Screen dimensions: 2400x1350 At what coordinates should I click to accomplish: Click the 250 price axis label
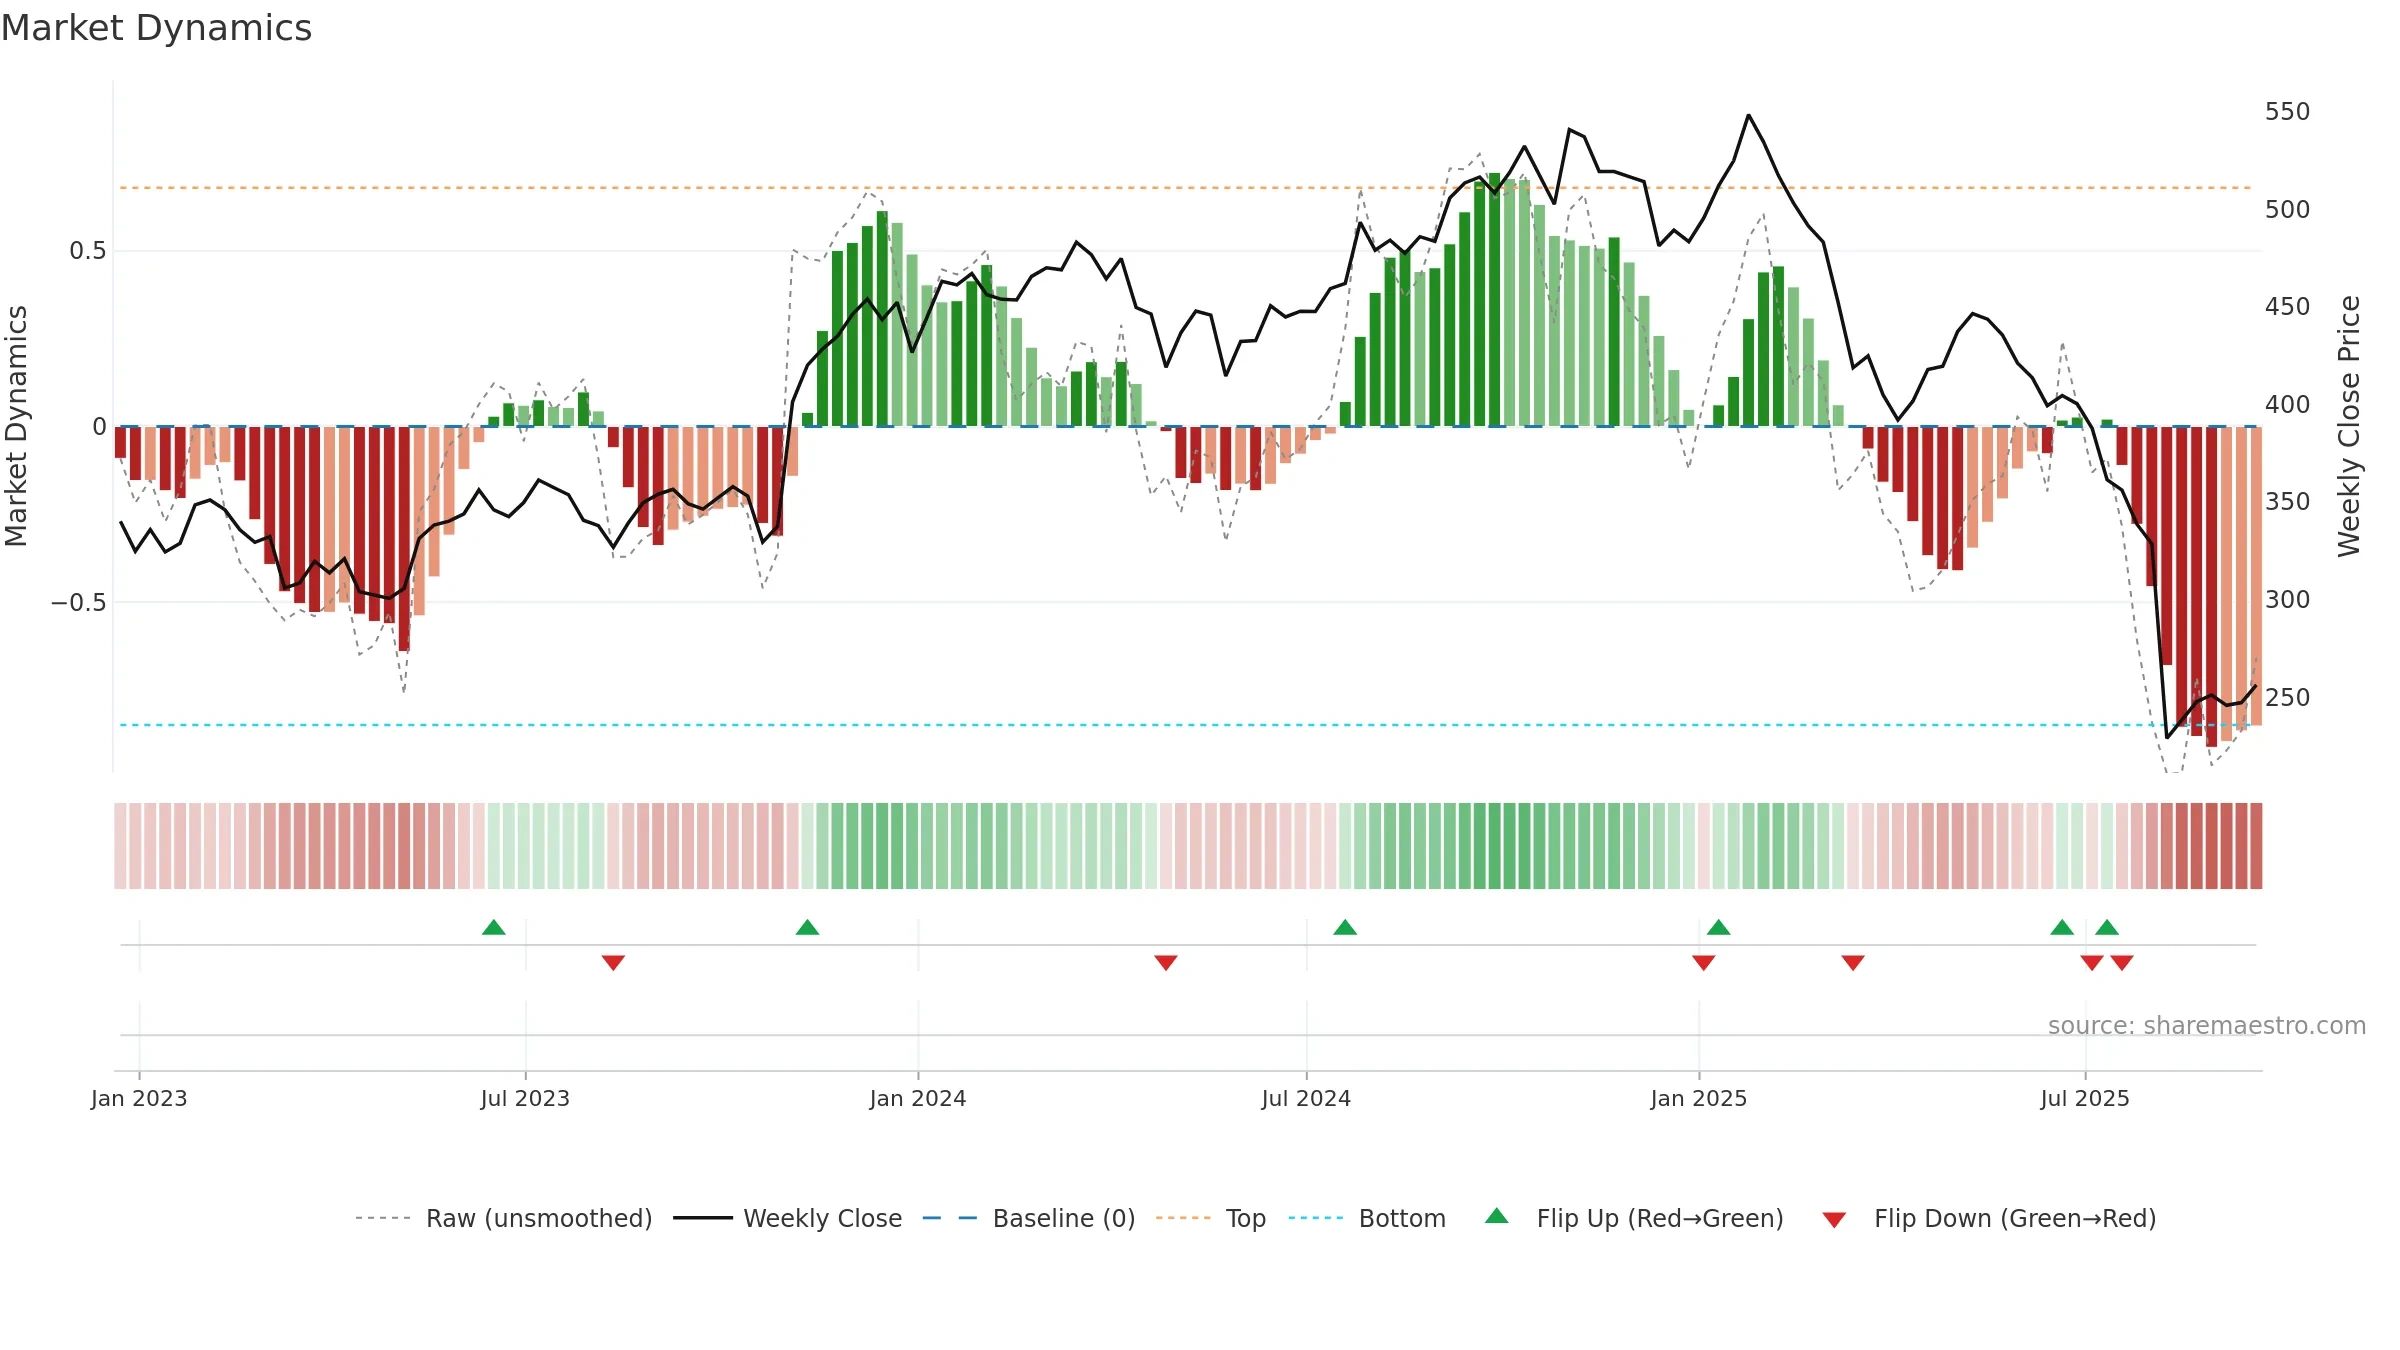pos(2288,698)
